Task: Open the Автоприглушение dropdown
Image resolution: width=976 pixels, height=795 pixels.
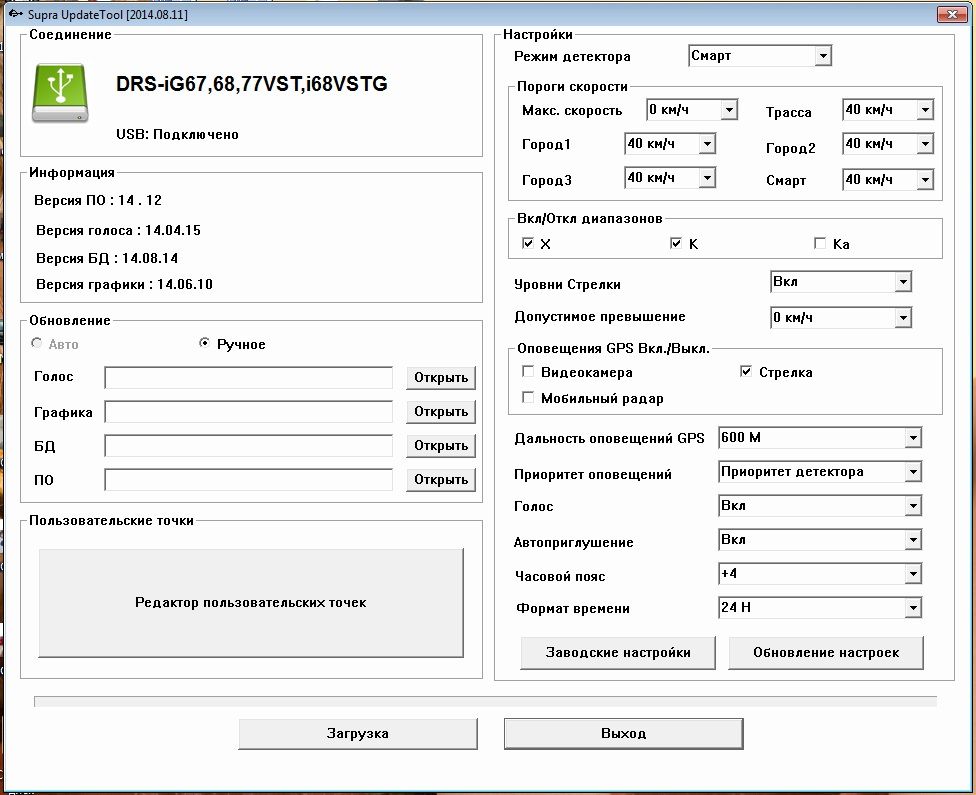Action: (x=820, y=540)
